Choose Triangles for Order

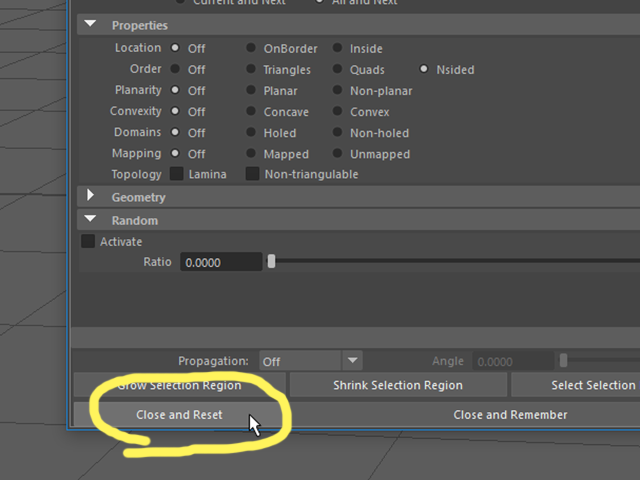coord(251,69)
